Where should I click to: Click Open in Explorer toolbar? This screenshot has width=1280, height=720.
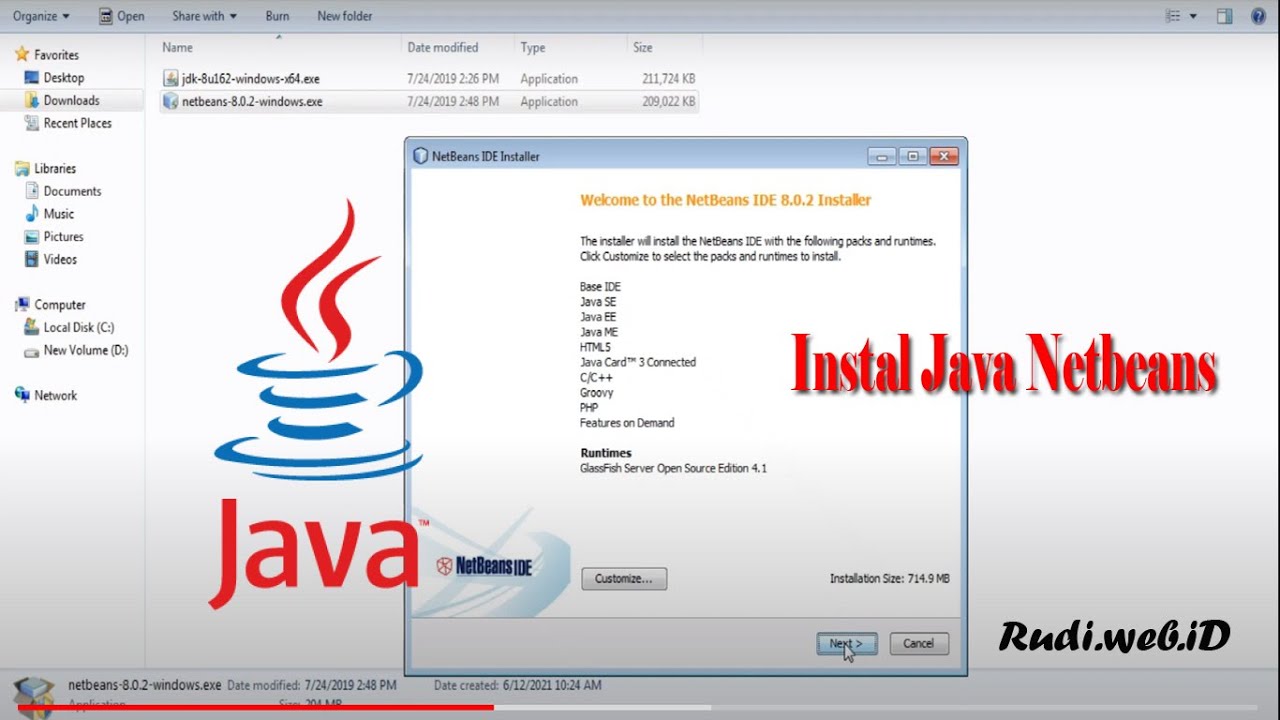122,16
